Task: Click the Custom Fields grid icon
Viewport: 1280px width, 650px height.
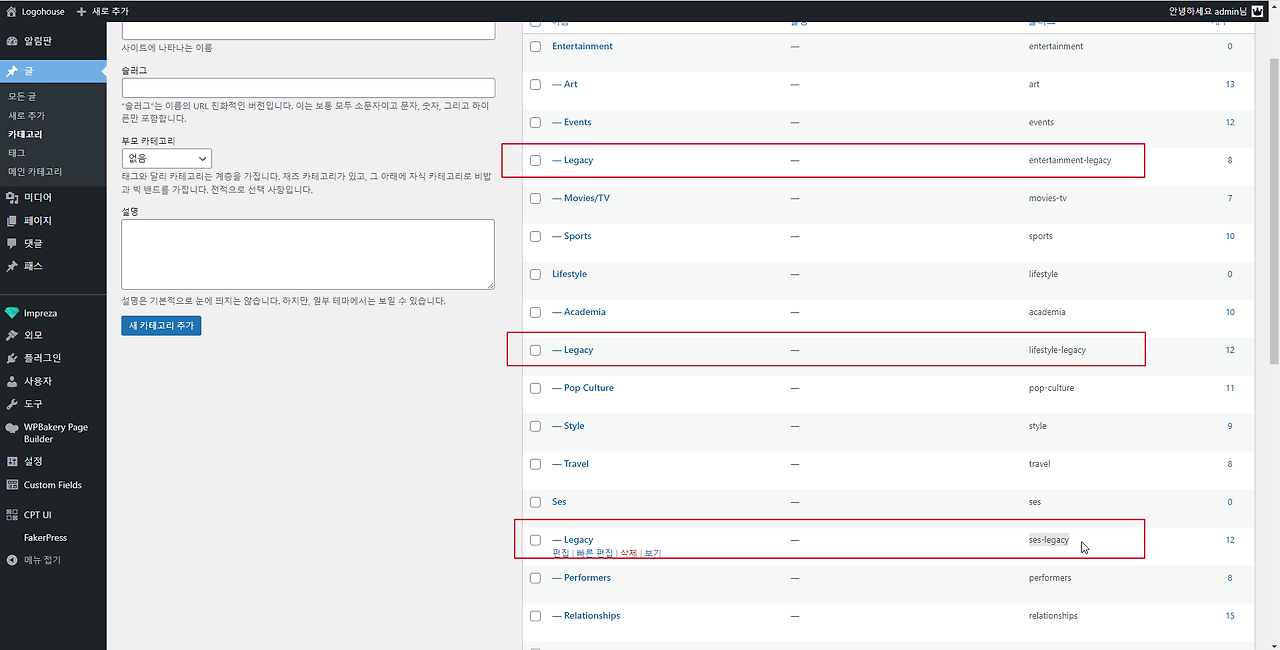Action: pyautogui.click(x=12, y=485)
